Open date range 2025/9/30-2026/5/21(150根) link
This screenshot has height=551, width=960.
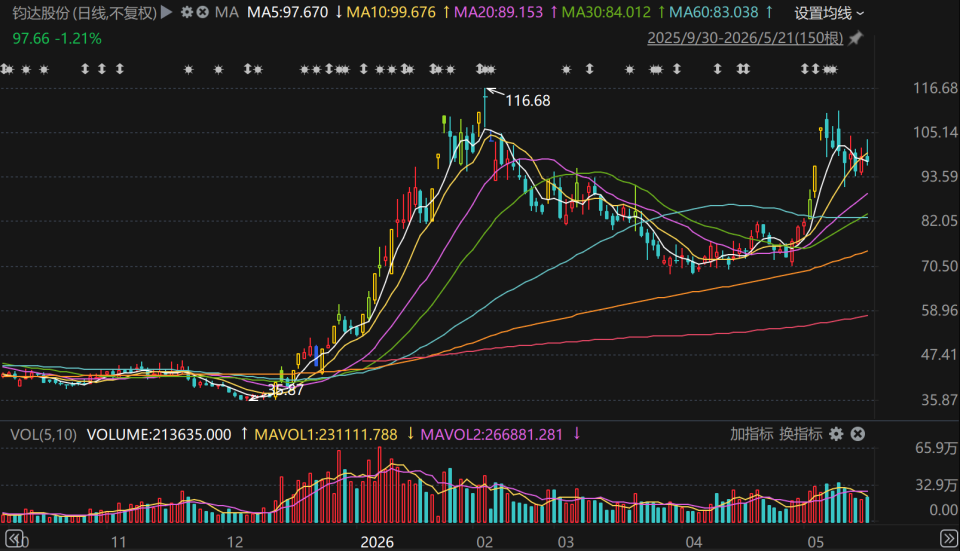(x=745, y=38)
